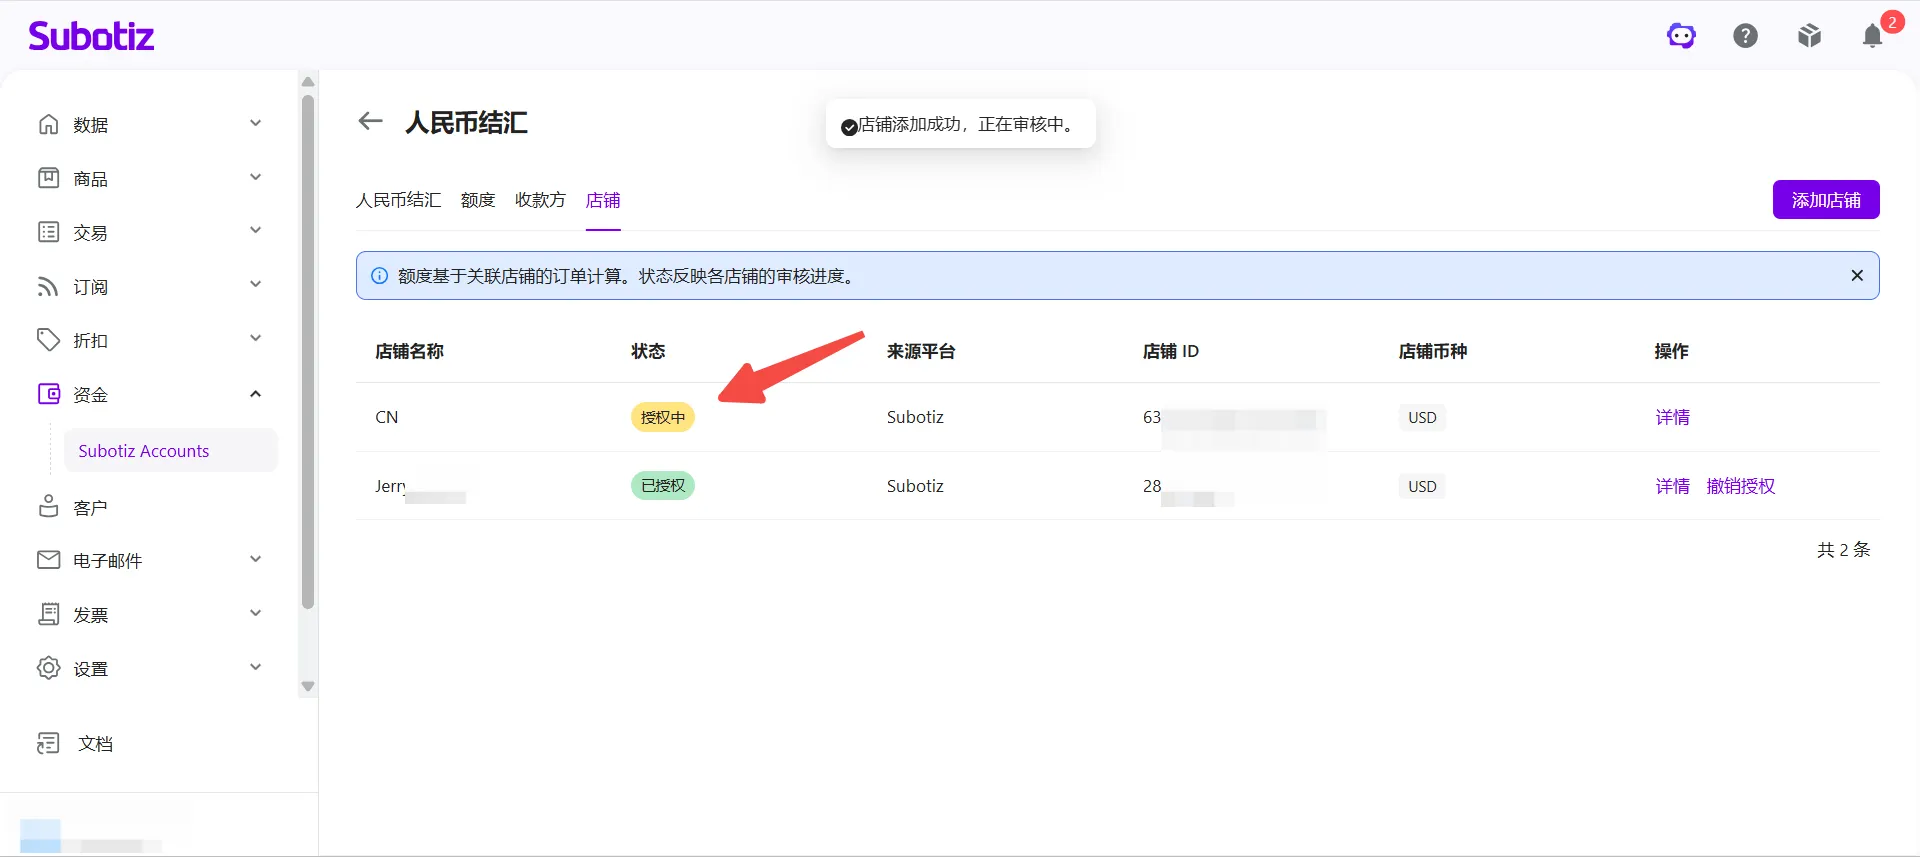The height and width of the screenshot is (857, 1920).
Task: Click USD currency tag in Jerr row
Action: coord(1422,486)
